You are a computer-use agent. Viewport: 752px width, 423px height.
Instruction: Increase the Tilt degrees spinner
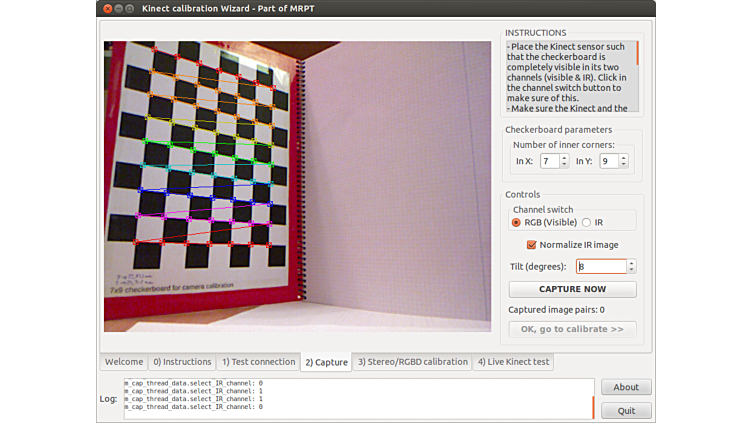[x=632, y=263]
